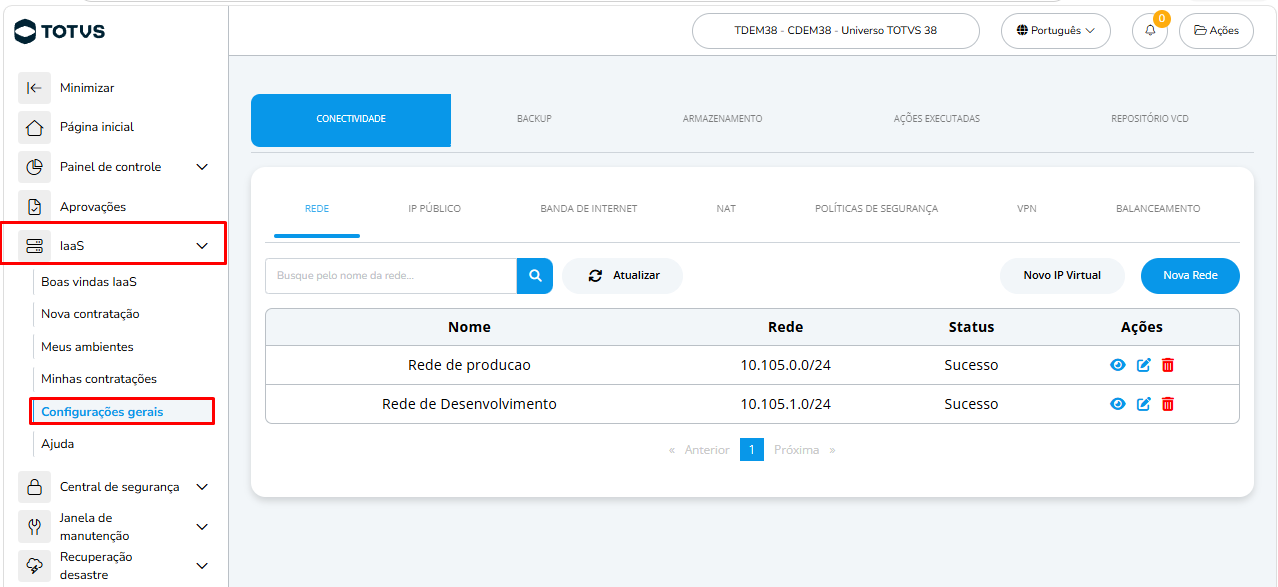
Task: Click the Recuperação desastre cloud icon
Action: 34,565
